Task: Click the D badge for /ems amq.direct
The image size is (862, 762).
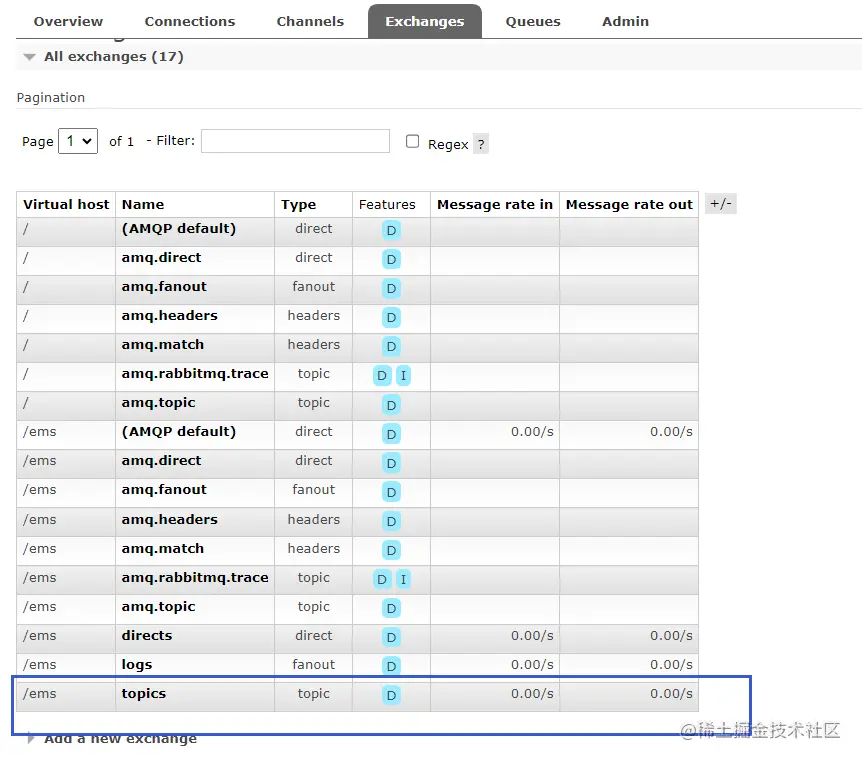Action: pos(391,463)
